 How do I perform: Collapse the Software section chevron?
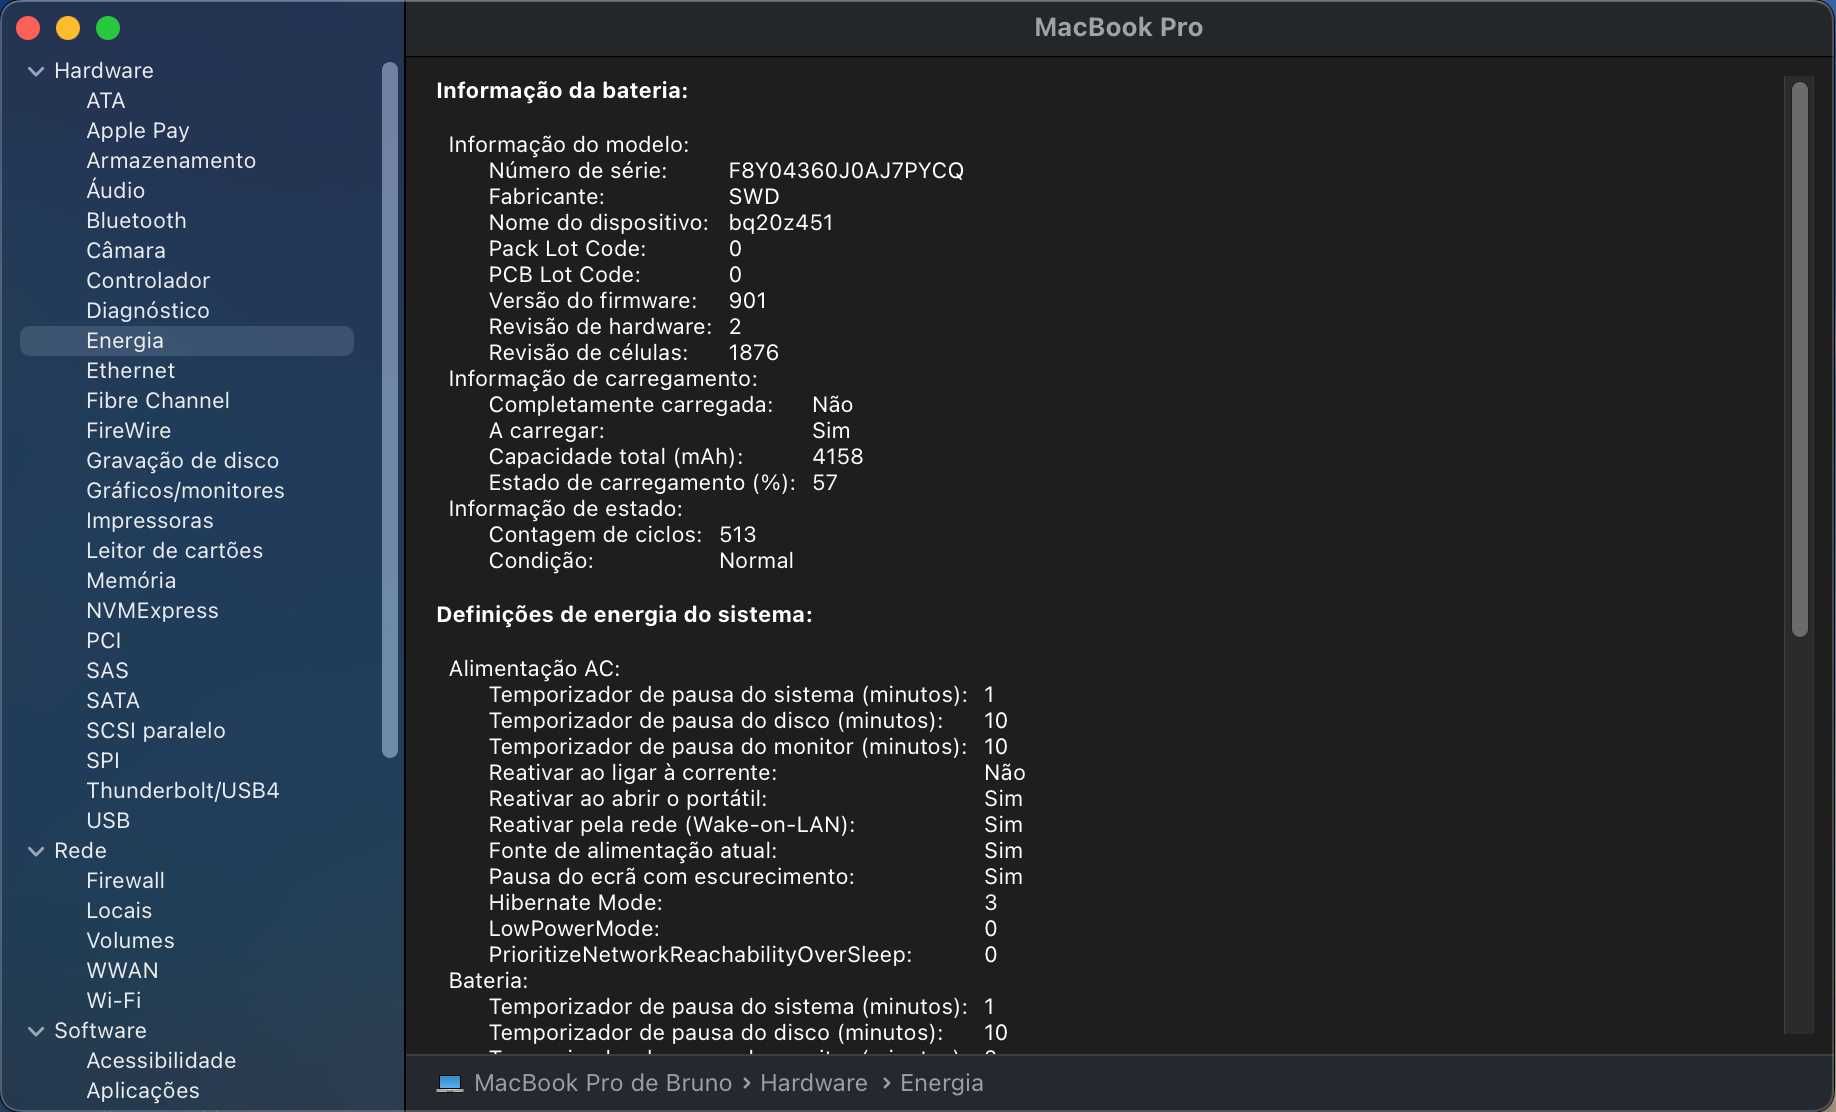click(x=36, y=1031)
